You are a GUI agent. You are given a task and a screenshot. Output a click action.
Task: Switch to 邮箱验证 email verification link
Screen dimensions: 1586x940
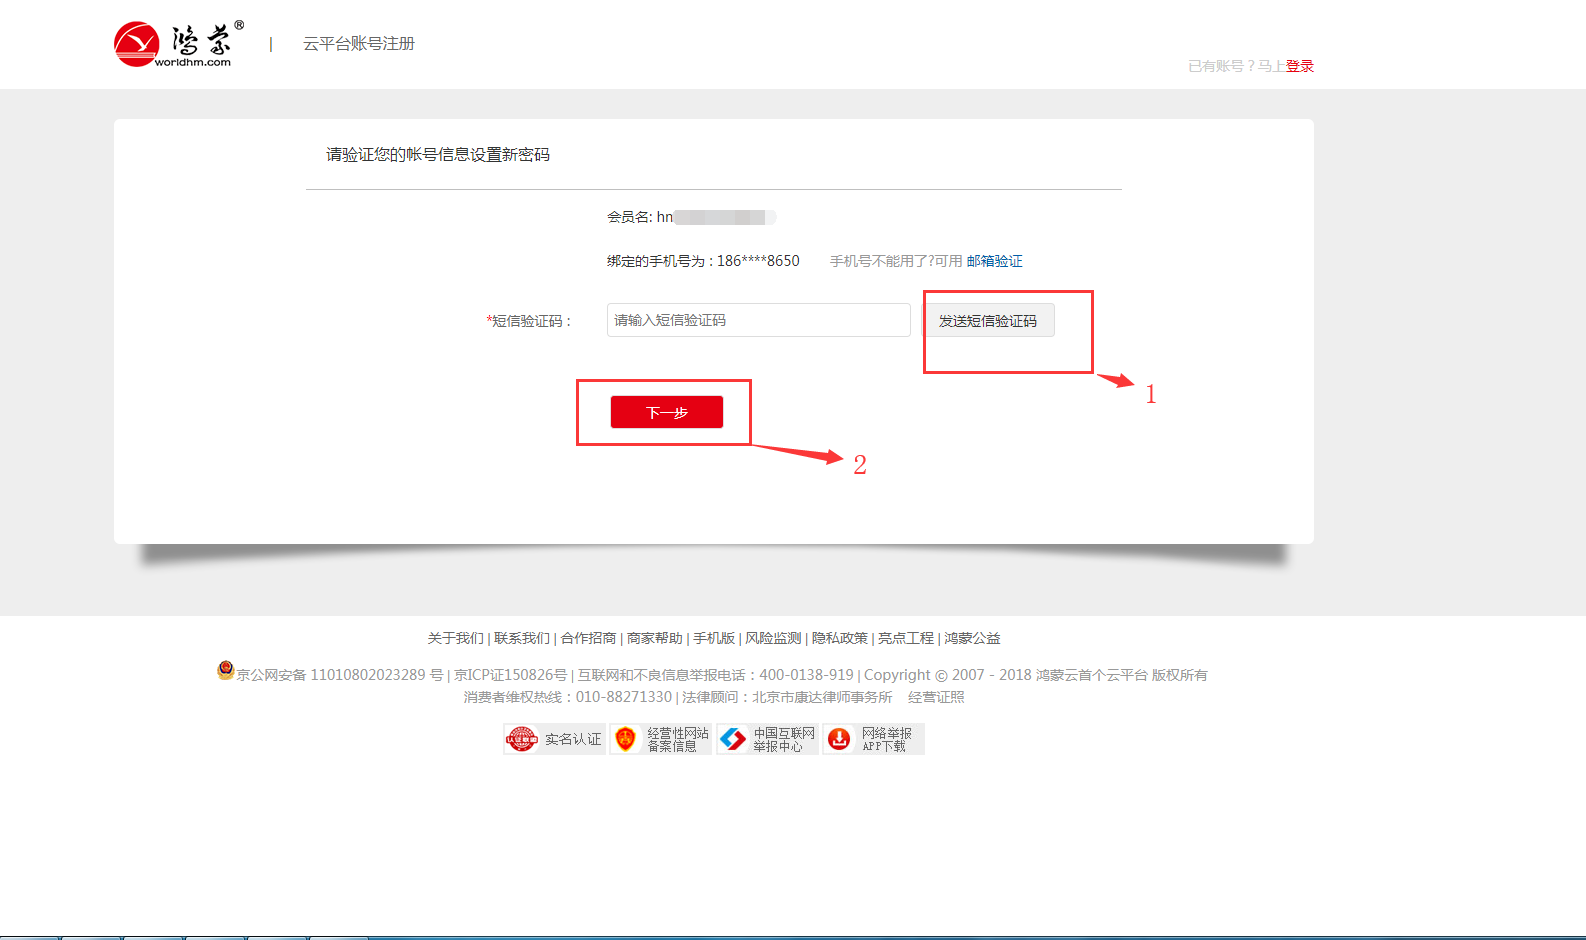[994, 261]
